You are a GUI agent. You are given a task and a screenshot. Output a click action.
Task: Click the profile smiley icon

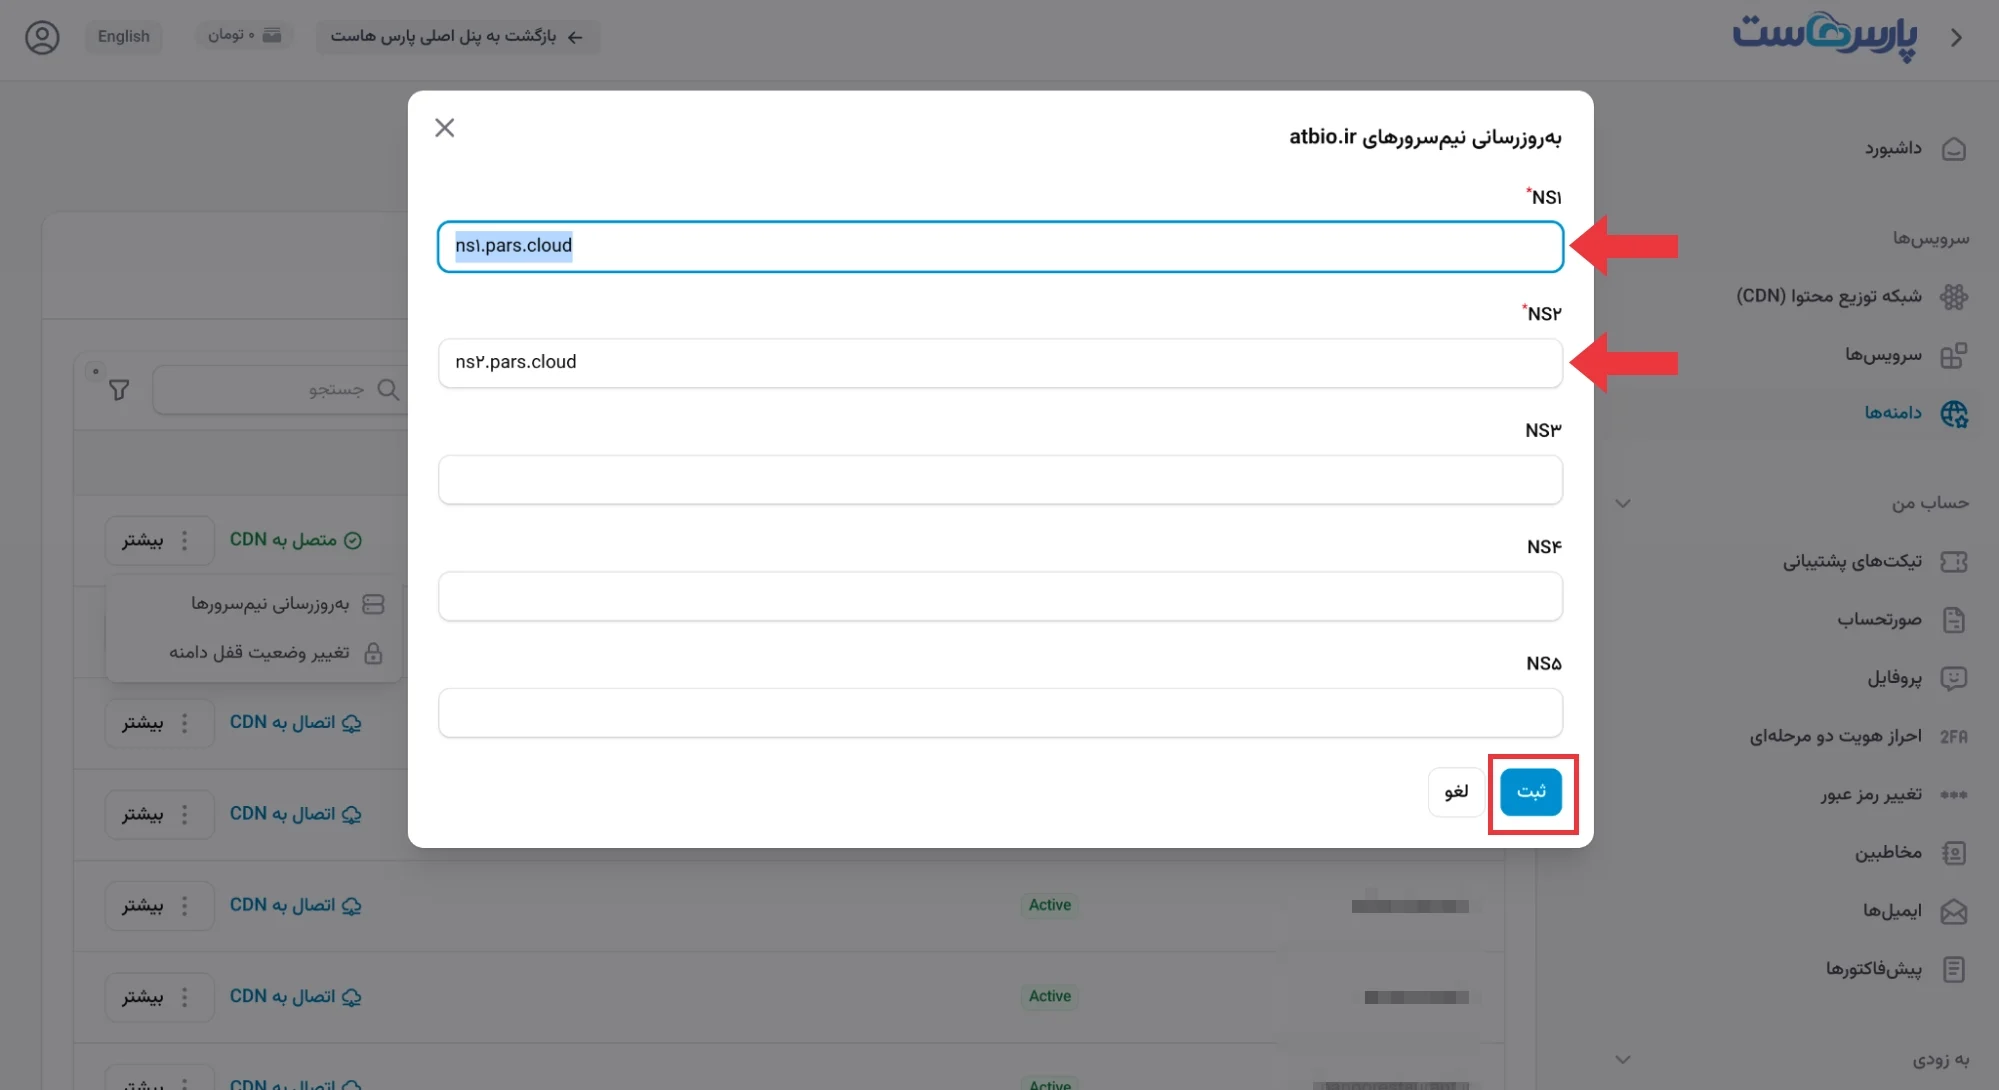[1954, 678]
